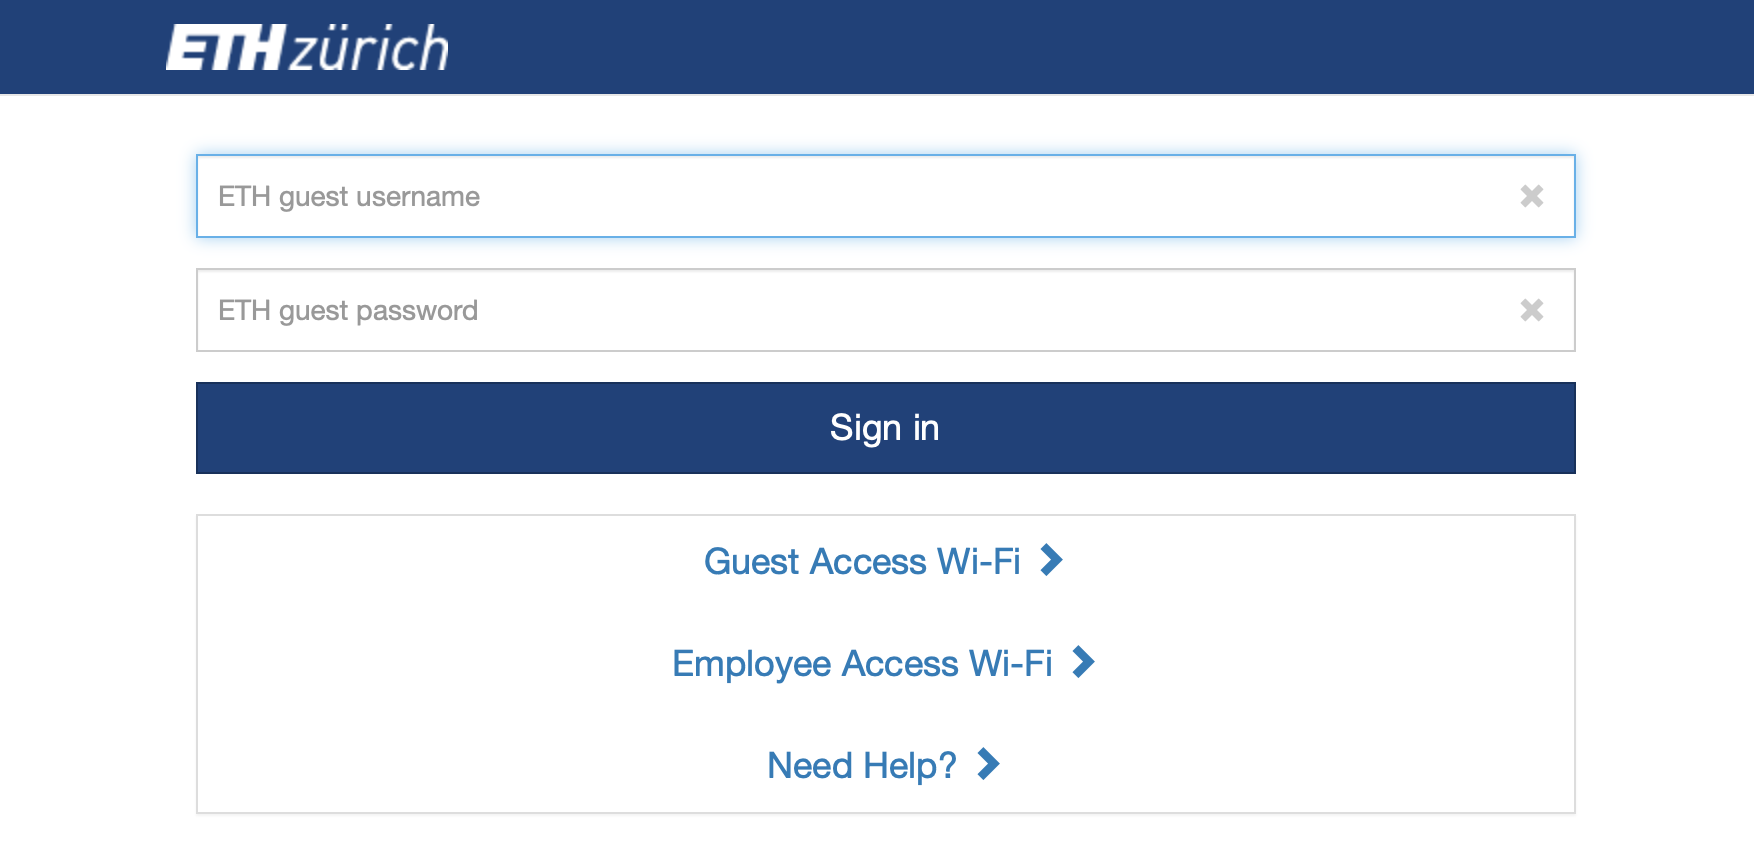The height and width of the screenshot is (846, 1754).
Task: Open the Need Help? link
Action: pyautogui.click(x=862, y=765)
